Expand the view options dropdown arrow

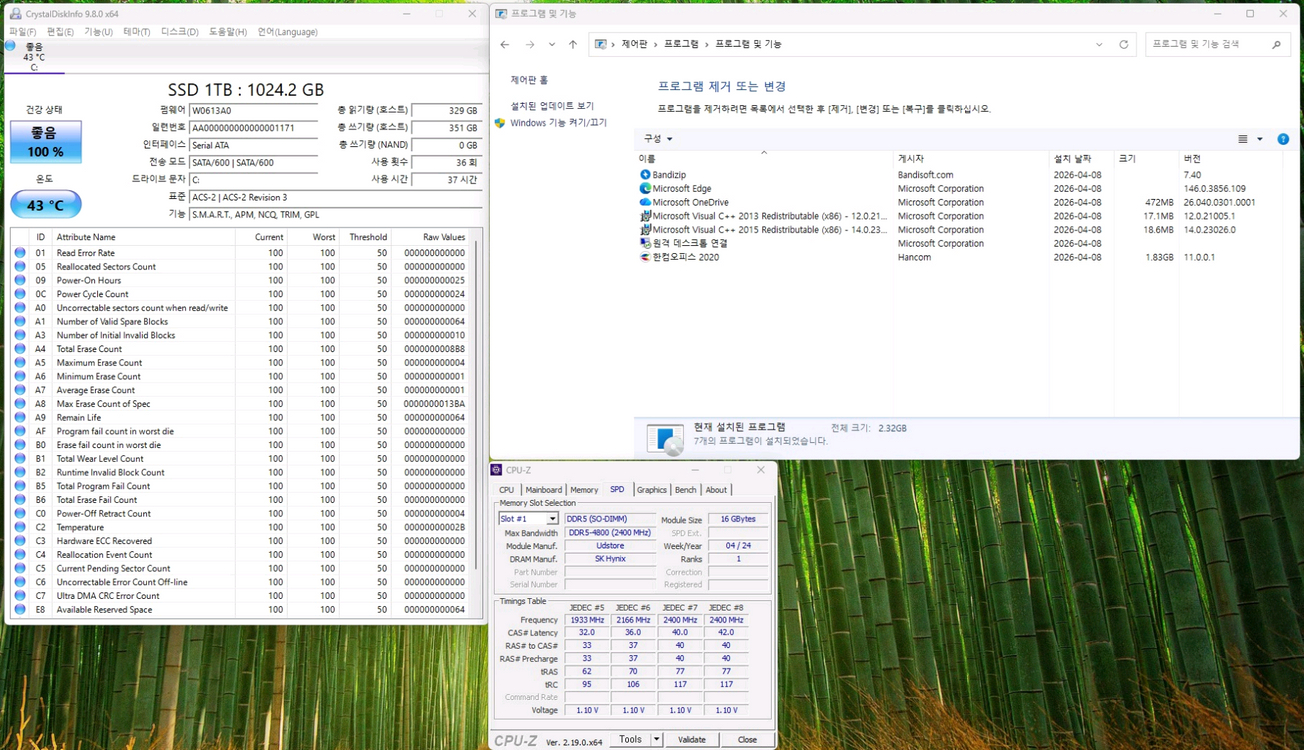1260,139
